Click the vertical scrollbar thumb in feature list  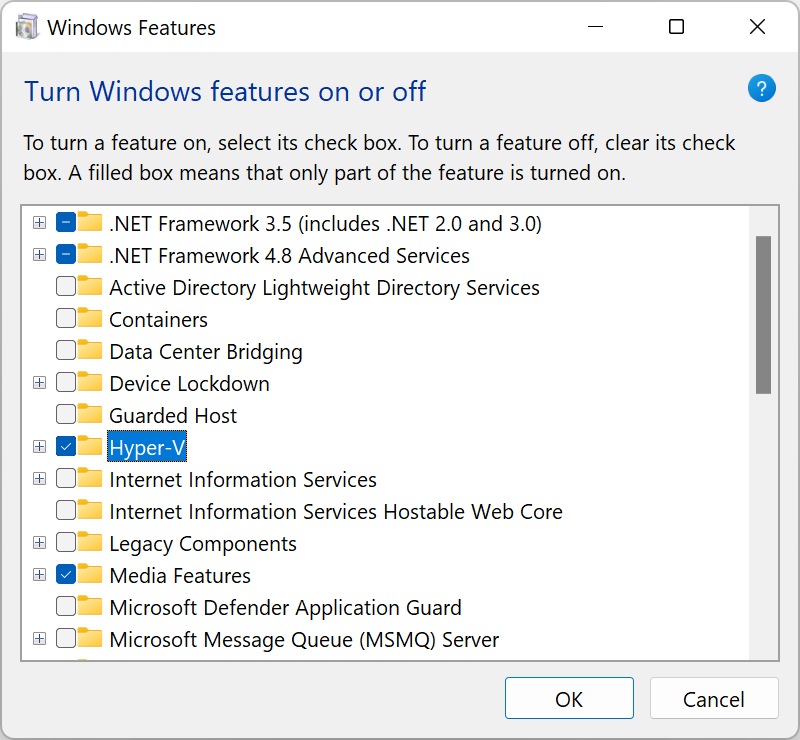pyautogui.click(x=763, y=314)
